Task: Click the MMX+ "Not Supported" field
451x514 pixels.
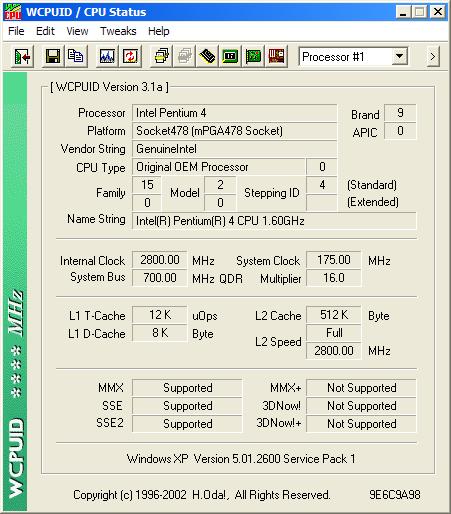Action: pos(361,388)
